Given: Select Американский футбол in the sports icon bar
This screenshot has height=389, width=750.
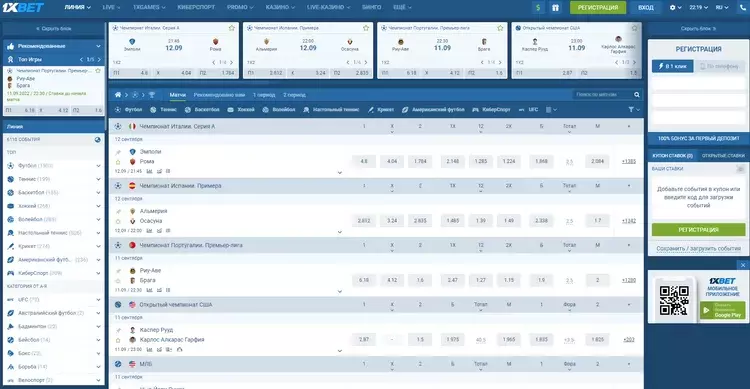Looking at the screenshot, I should (x=433, y=110).
